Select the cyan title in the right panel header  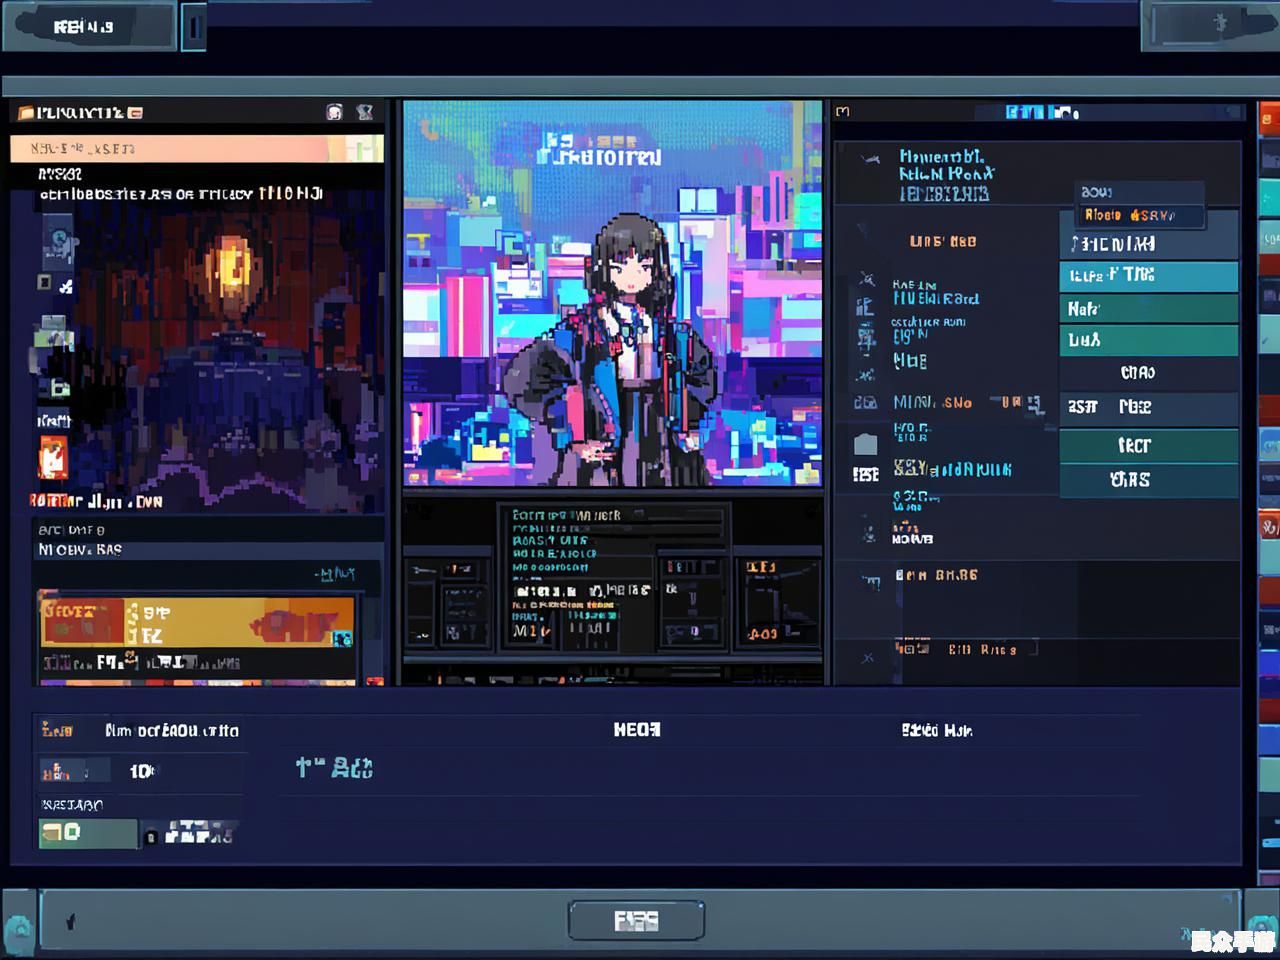click(x=1042, y=112)
